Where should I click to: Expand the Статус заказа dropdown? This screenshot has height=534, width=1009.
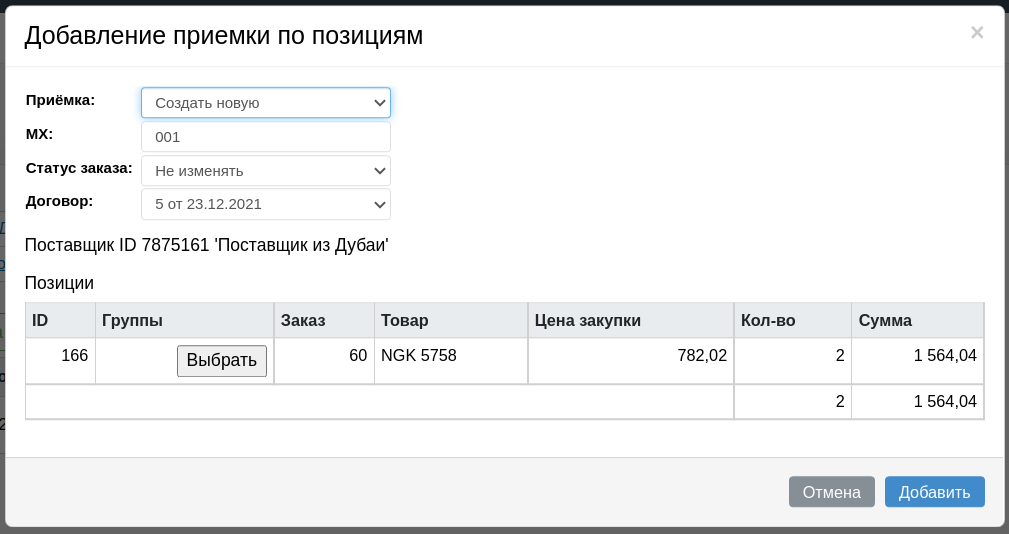tap(266, 170)
